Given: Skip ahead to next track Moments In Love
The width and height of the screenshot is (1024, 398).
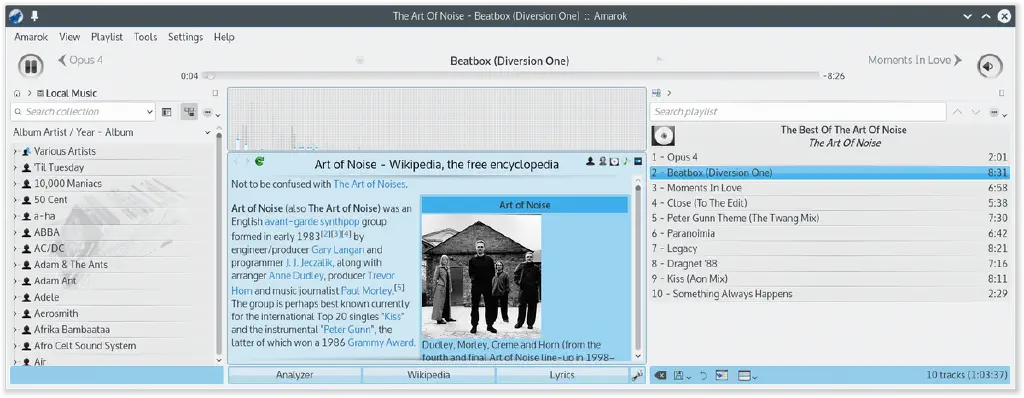Looking at the screenshot, I should (915, 60).
